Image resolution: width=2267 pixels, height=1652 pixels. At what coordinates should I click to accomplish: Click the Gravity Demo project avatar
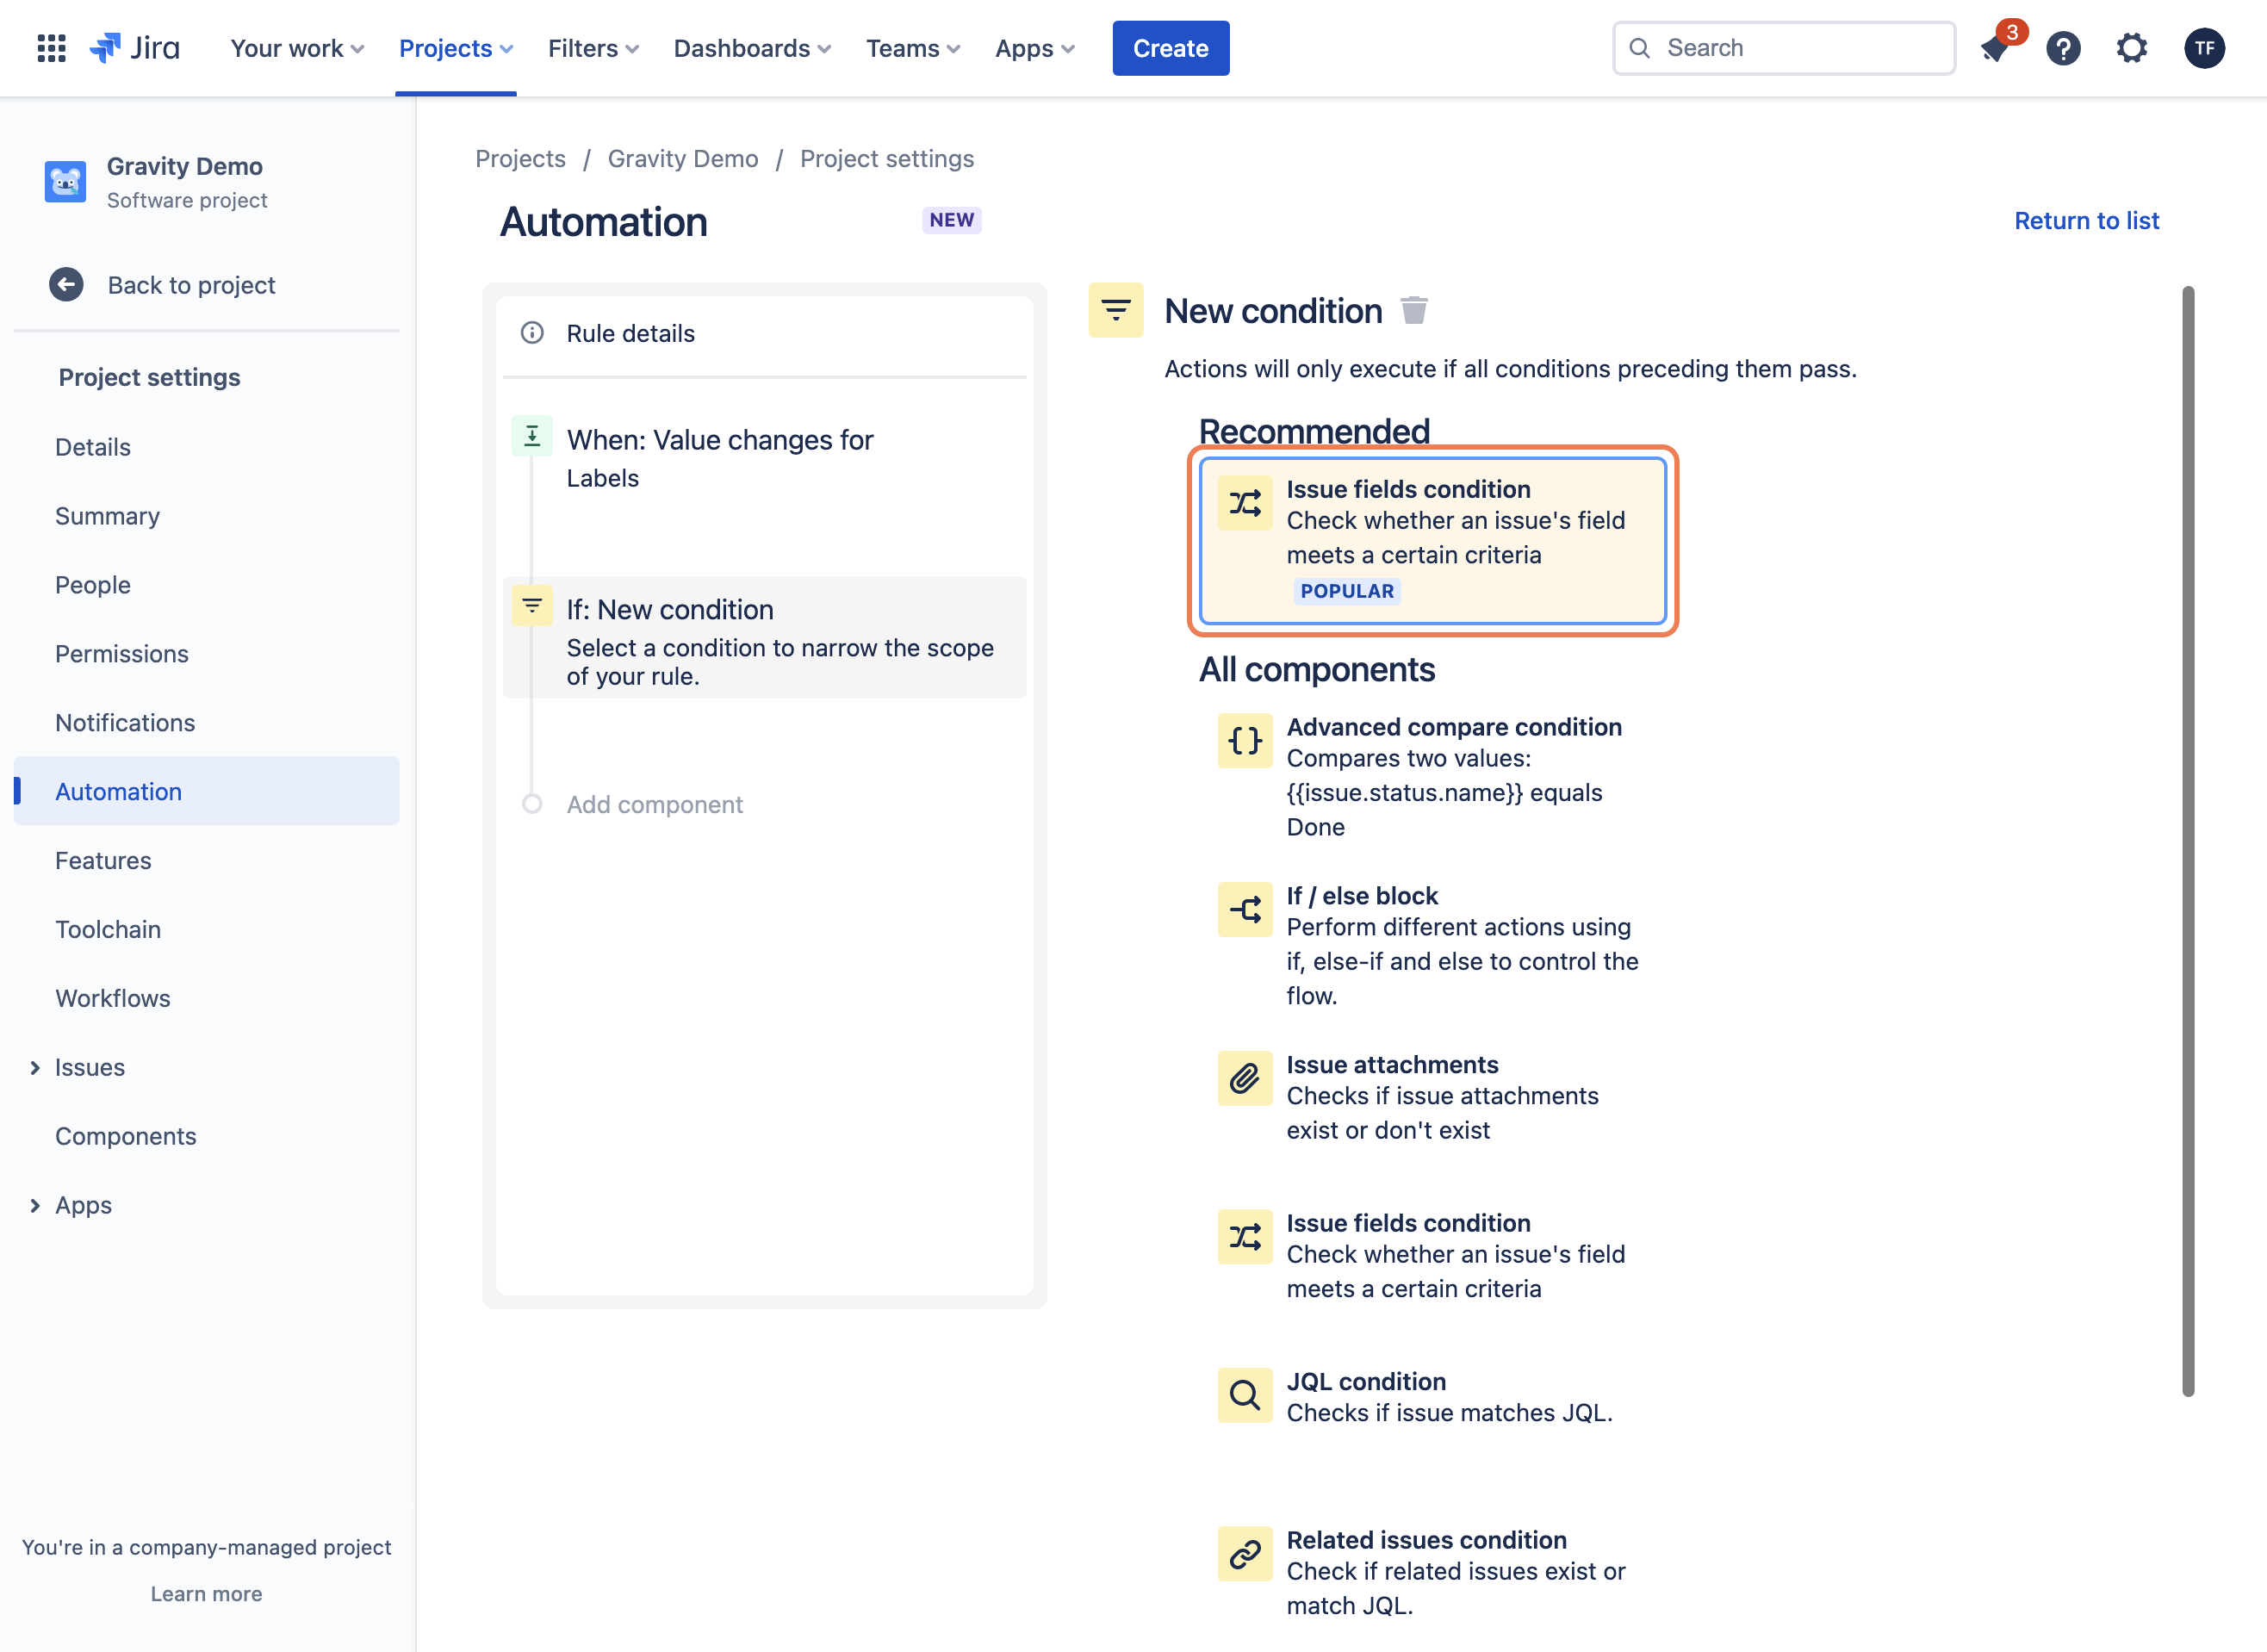click(65, 182)
